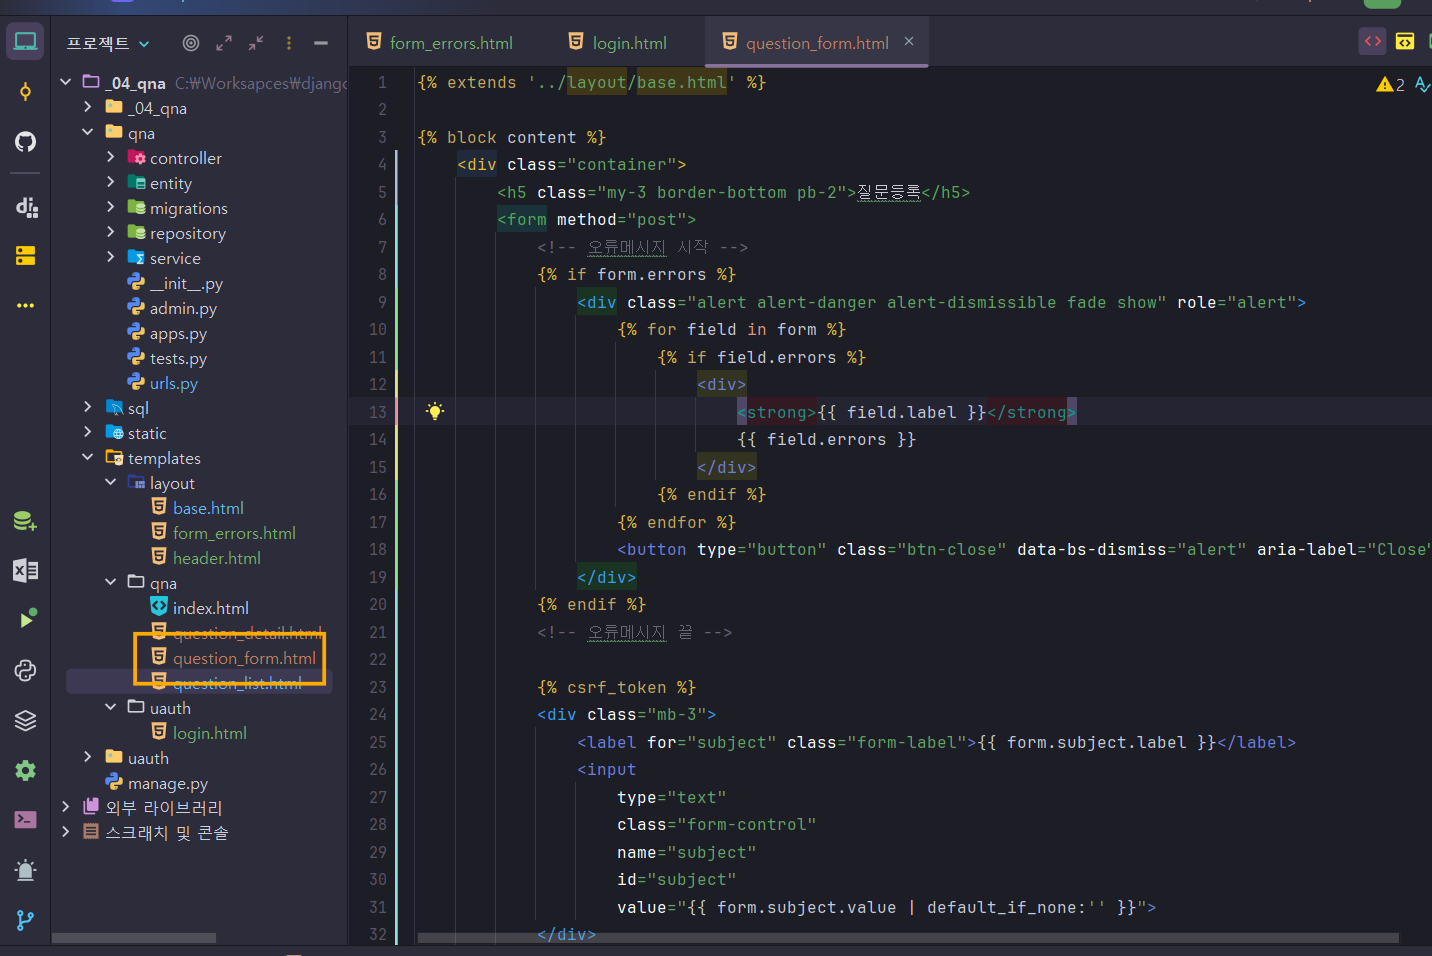Open the Django structure tool icon
1432x956 pixels.
[x=26, y=207]
